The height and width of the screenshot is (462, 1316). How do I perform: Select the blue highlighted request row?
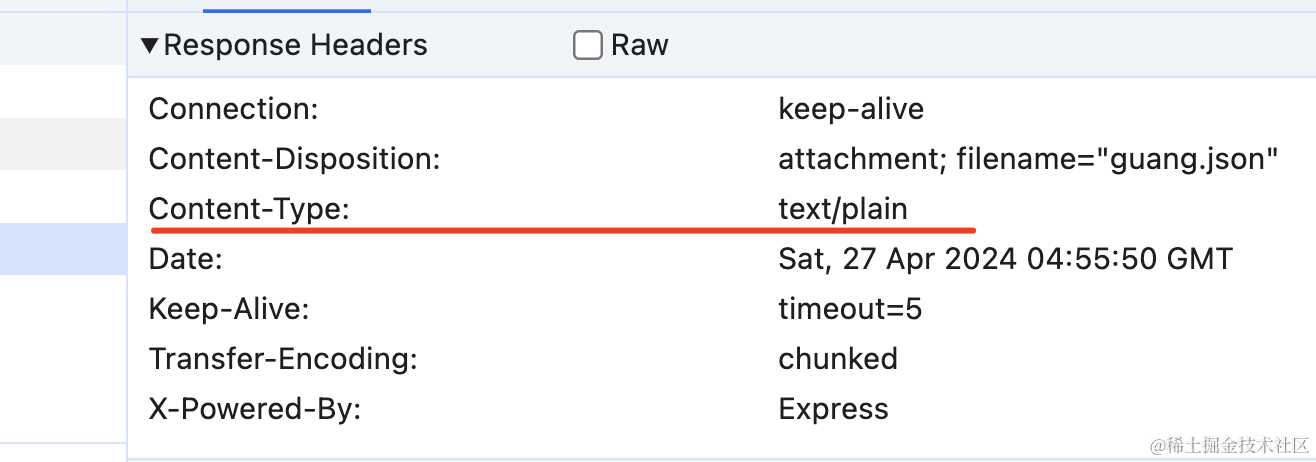[x=62, y=249]
